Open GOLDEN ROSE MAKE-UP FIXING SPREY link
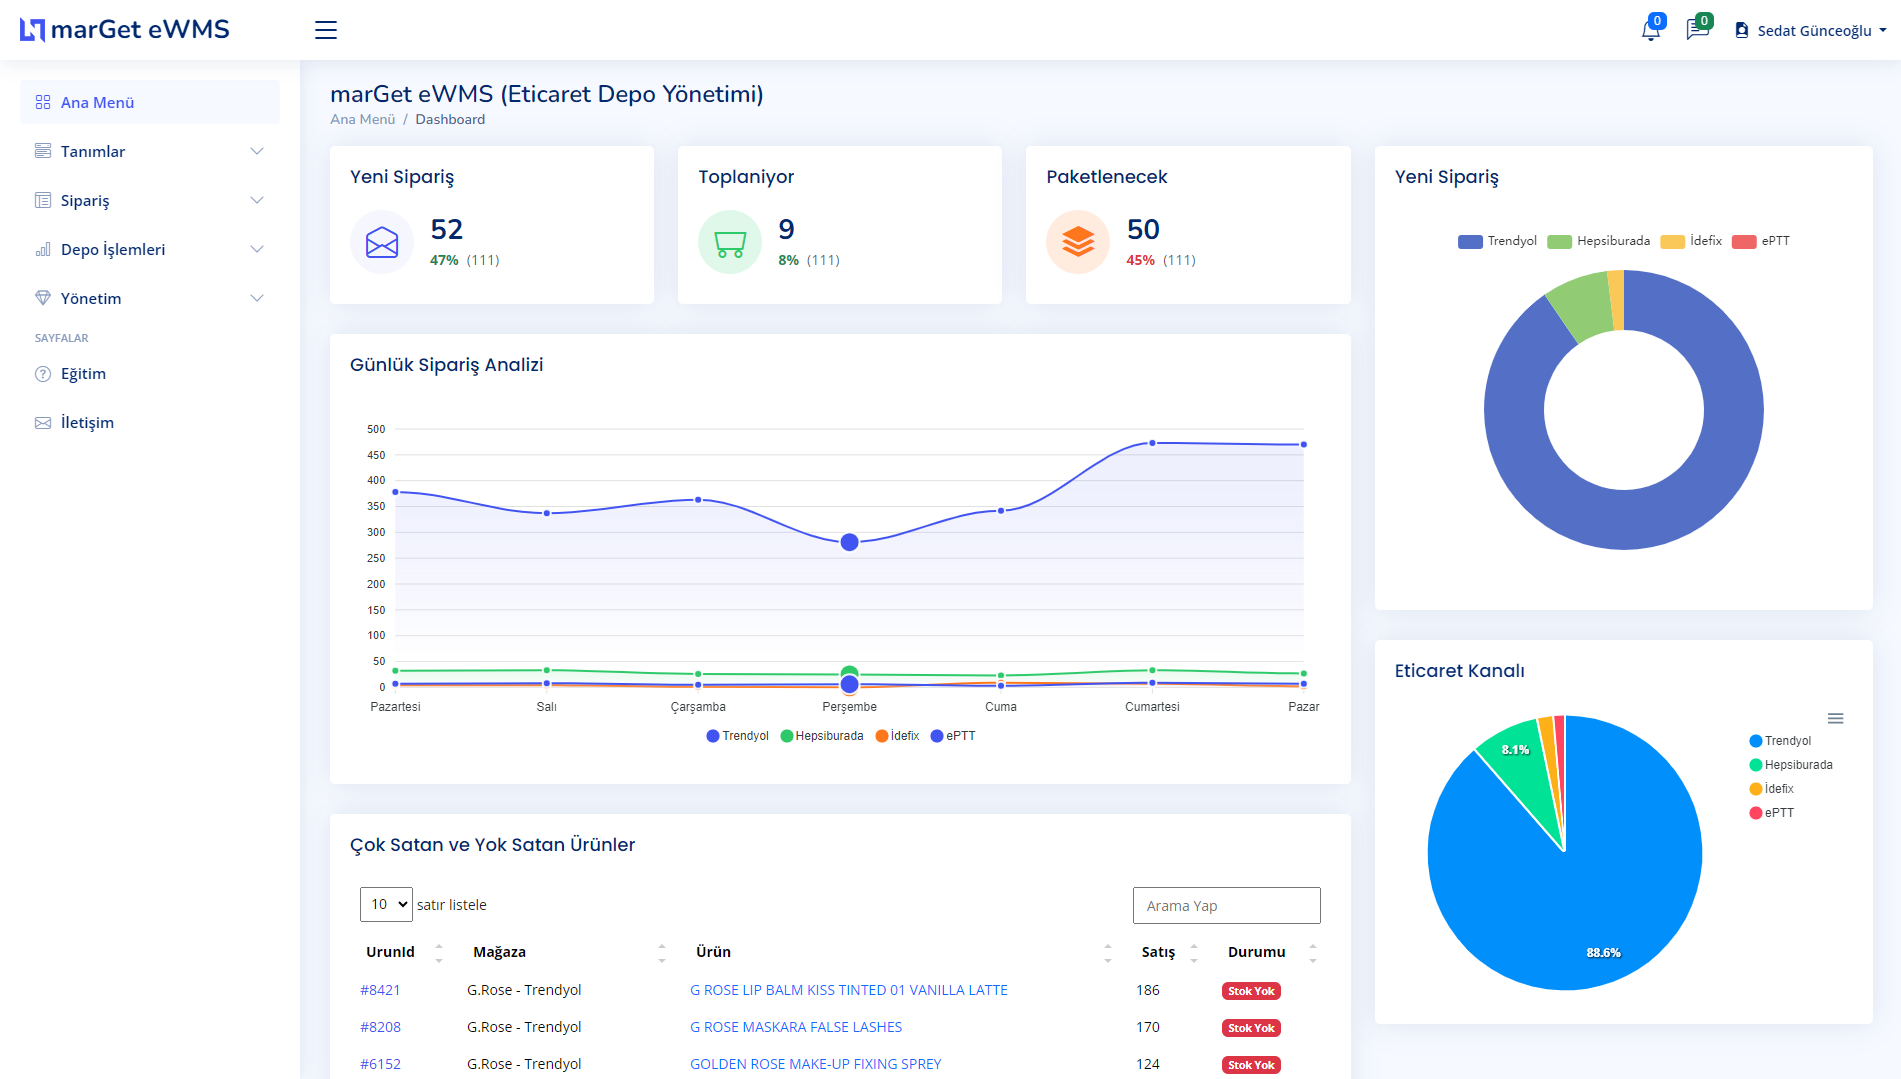This screenshot has width=1901, height=1079. tap(816, 1064)
